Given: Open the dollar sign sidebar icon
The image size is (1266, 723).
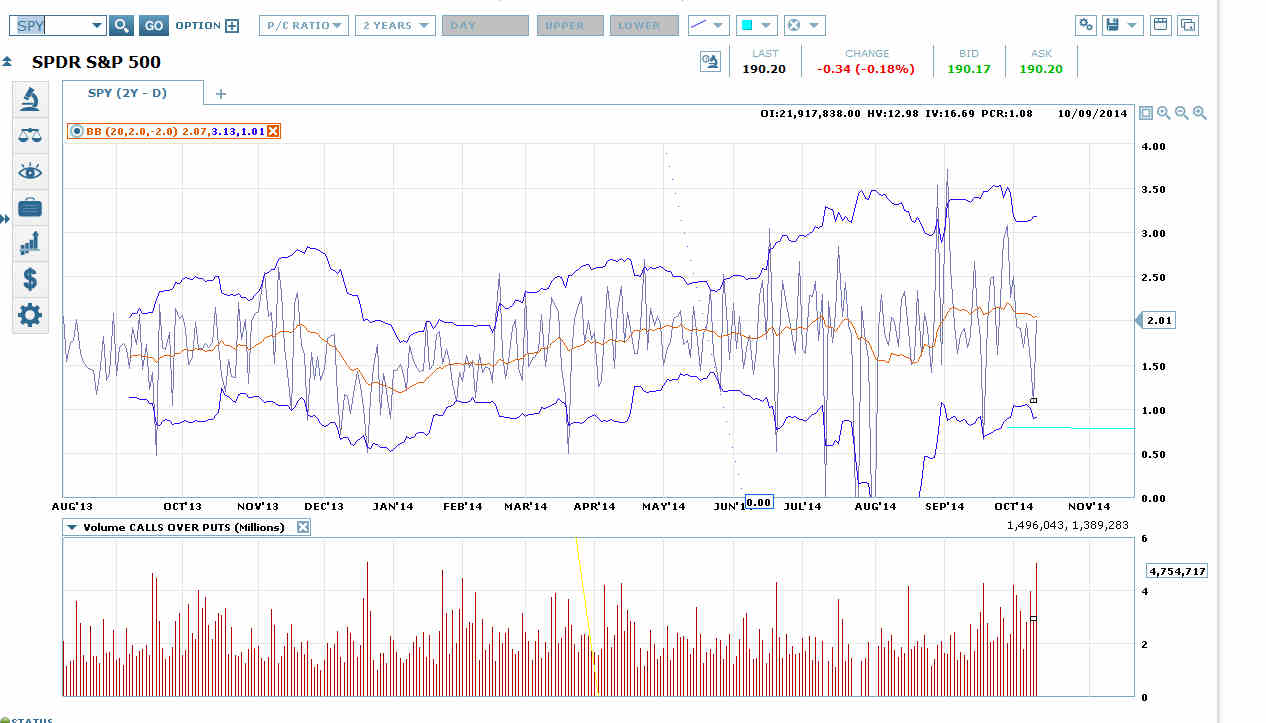Looking at the screenshot, I should coord(30,279).
